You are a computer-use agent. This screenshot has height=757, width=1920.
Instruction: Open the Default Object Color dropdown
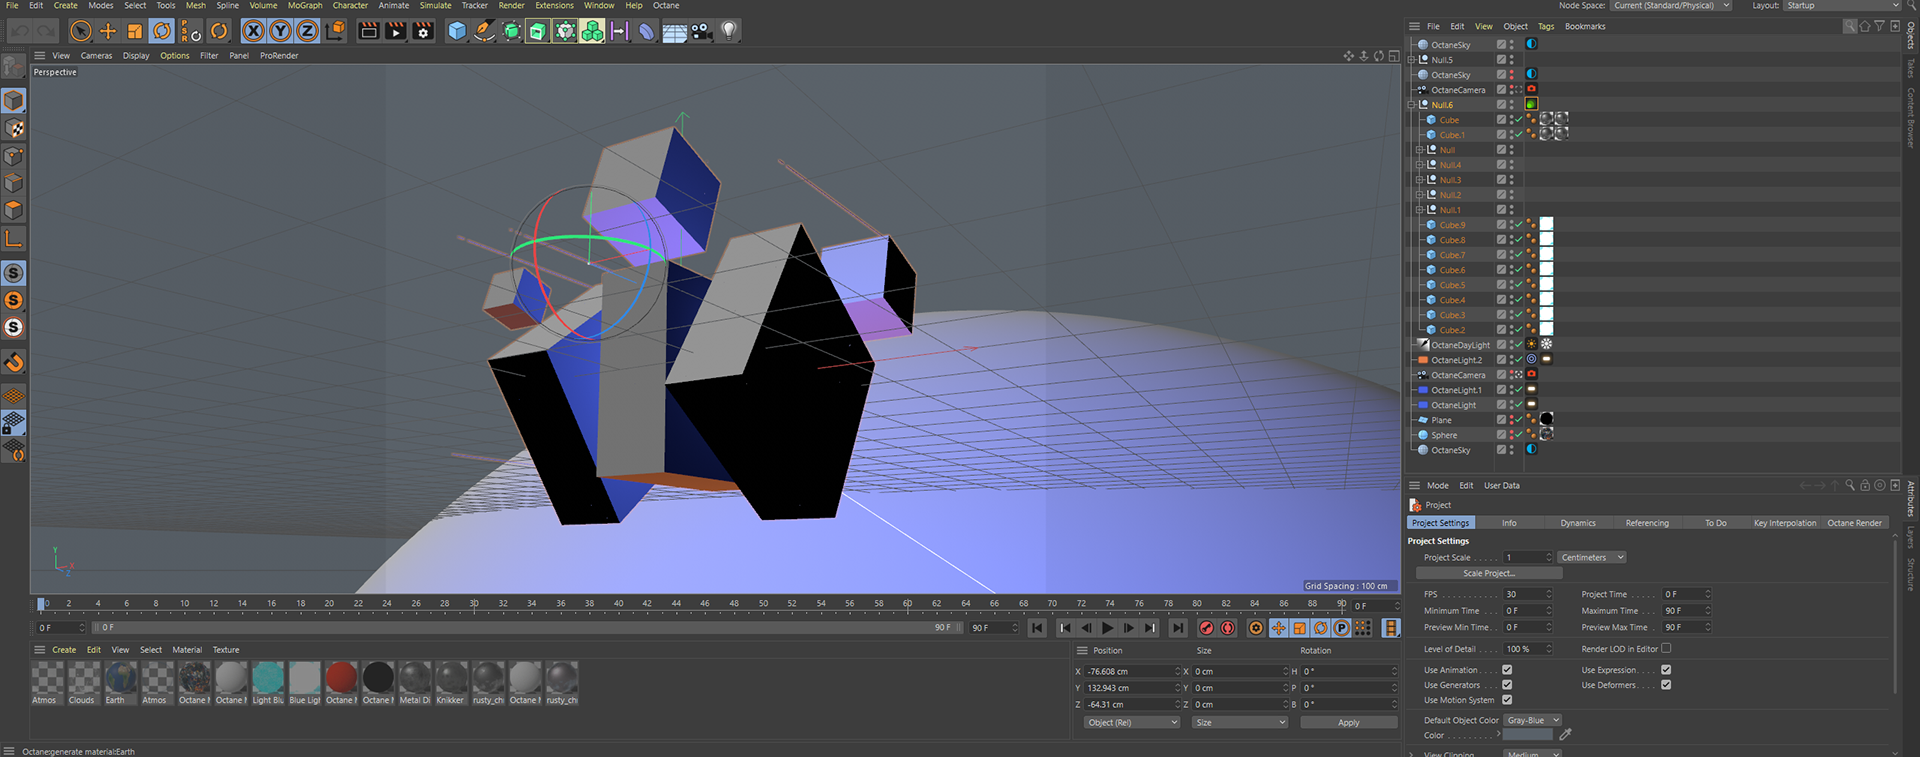click(x=1533, y=720)
